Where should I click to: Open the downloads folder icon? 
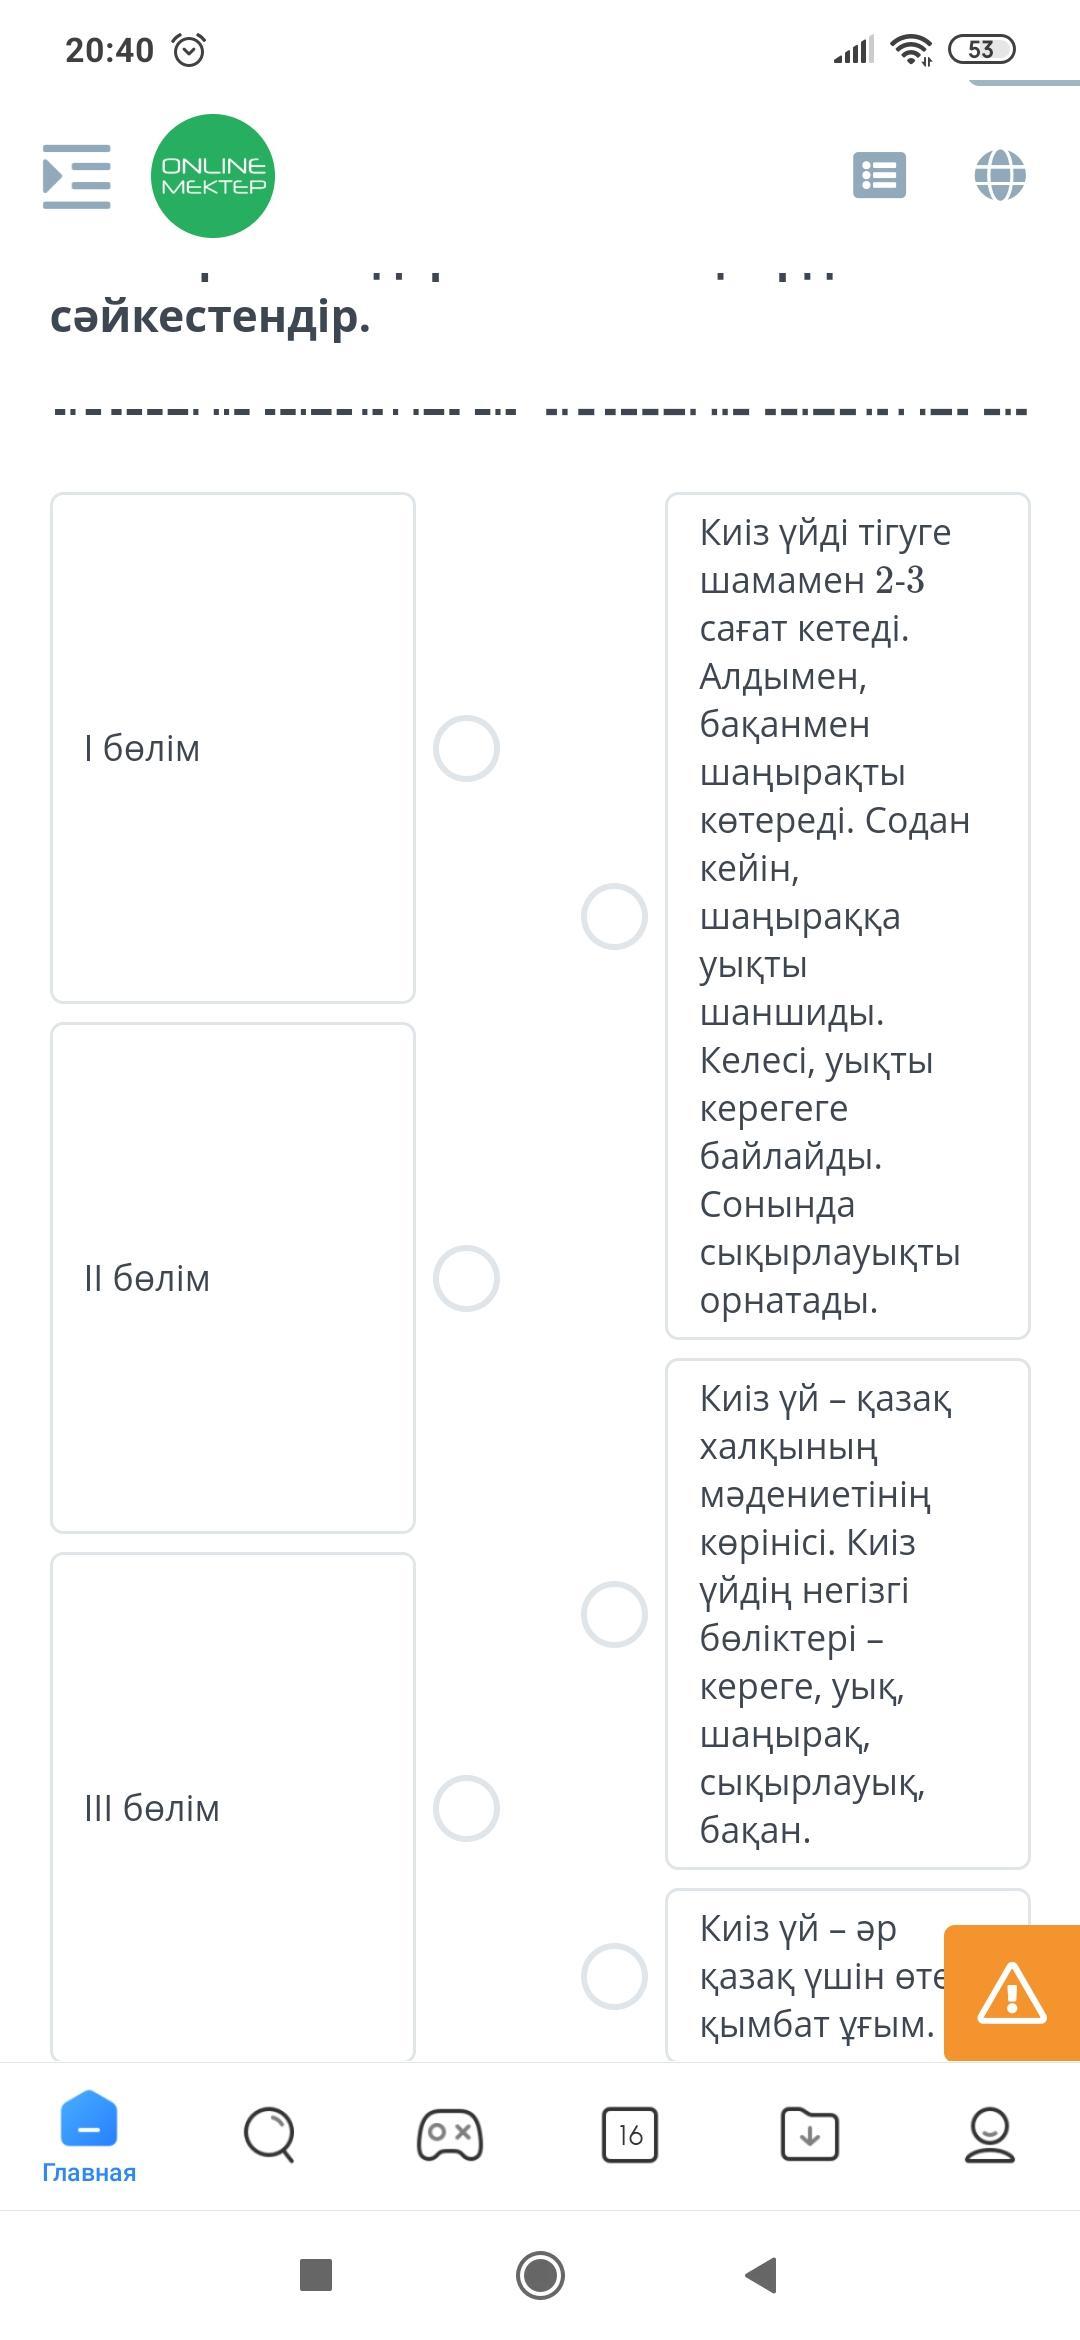809,2134
